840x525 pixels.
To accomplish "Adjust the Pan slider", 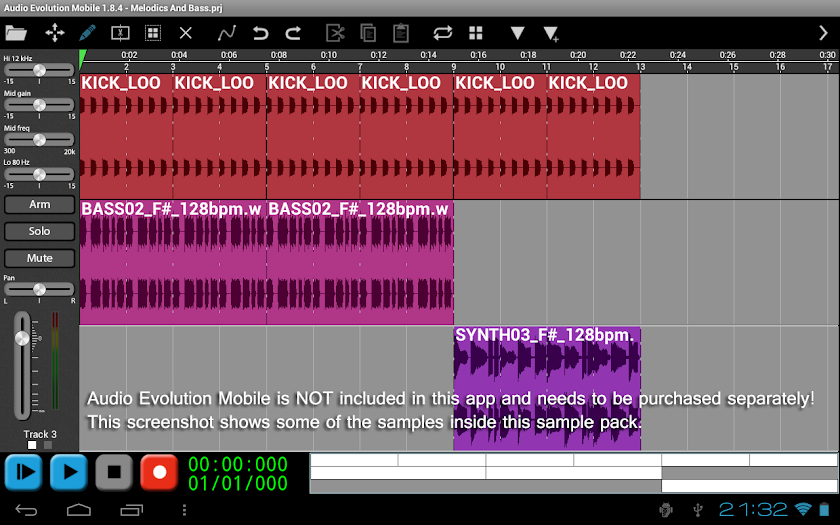I will coord(39,289).
